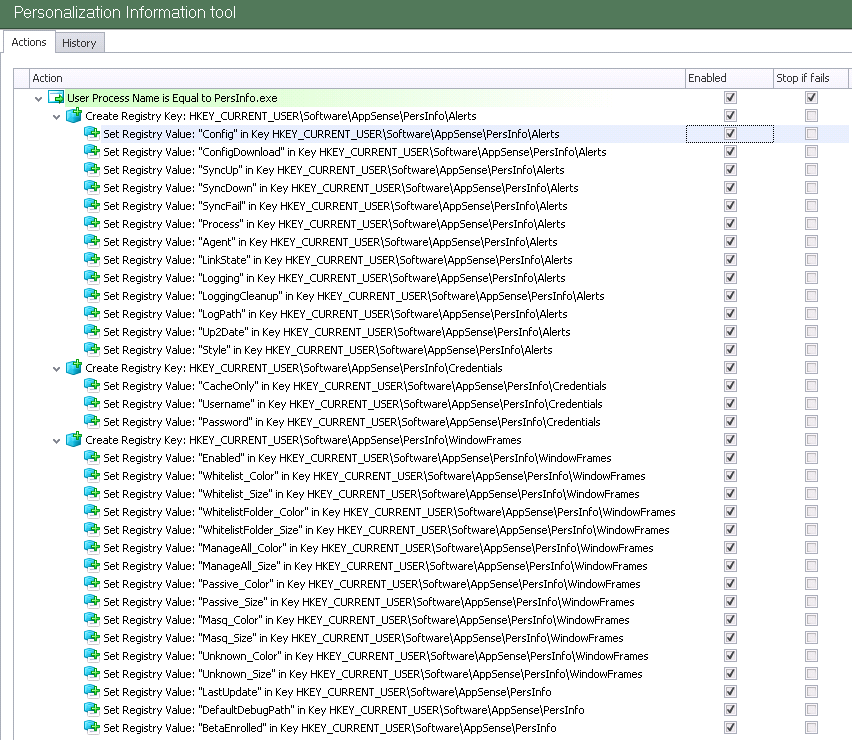Screen dimensions: 852x740
Task: Click the registry value icon for "Username"
Action: (x=92, y=403)
